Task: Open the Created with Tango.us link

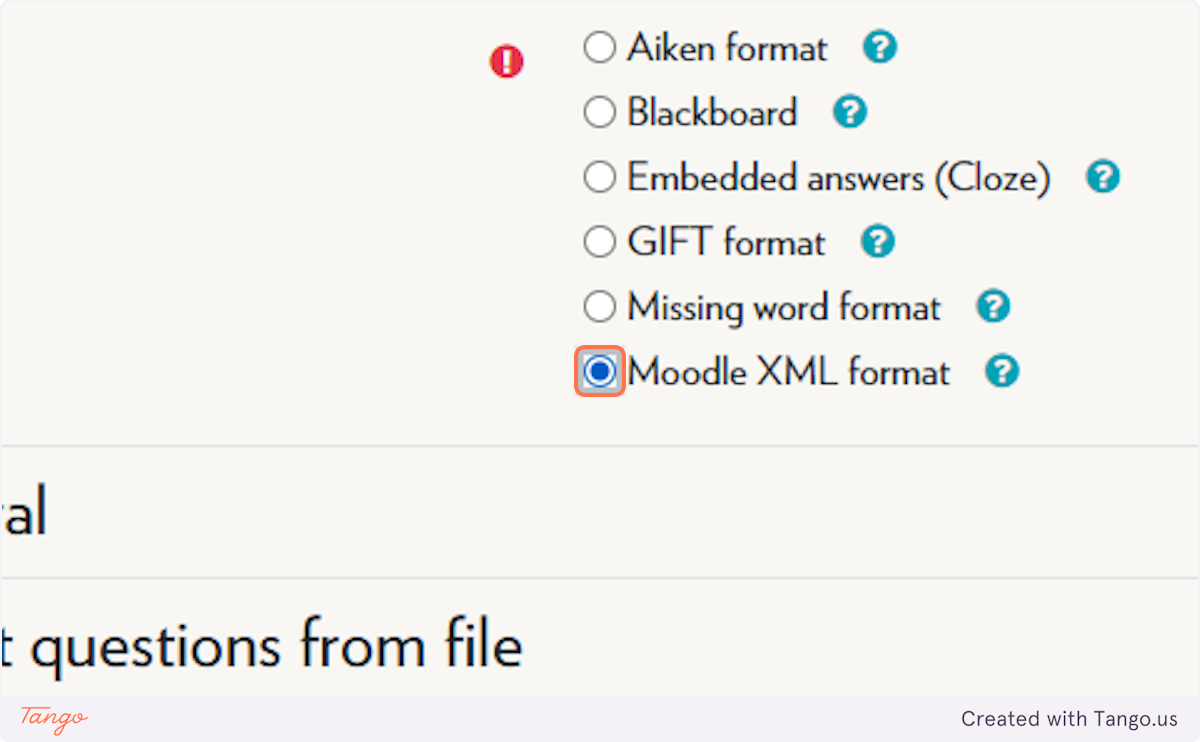Action: [x=1069, y=718]
